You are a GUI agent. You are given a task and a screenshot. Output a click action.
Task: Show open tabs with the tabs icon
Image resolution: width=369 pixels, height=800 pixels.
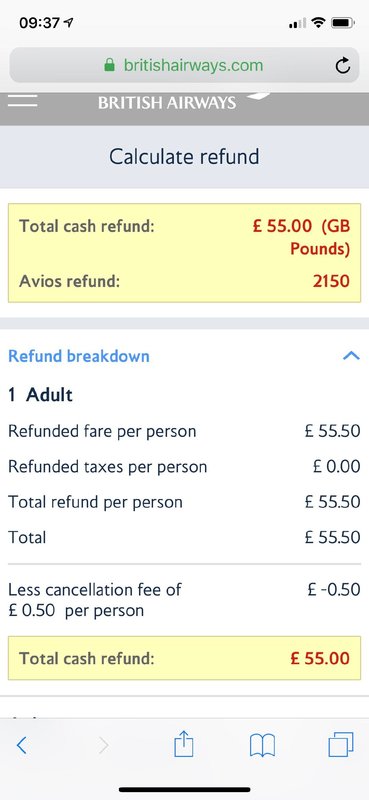(340, 744)
